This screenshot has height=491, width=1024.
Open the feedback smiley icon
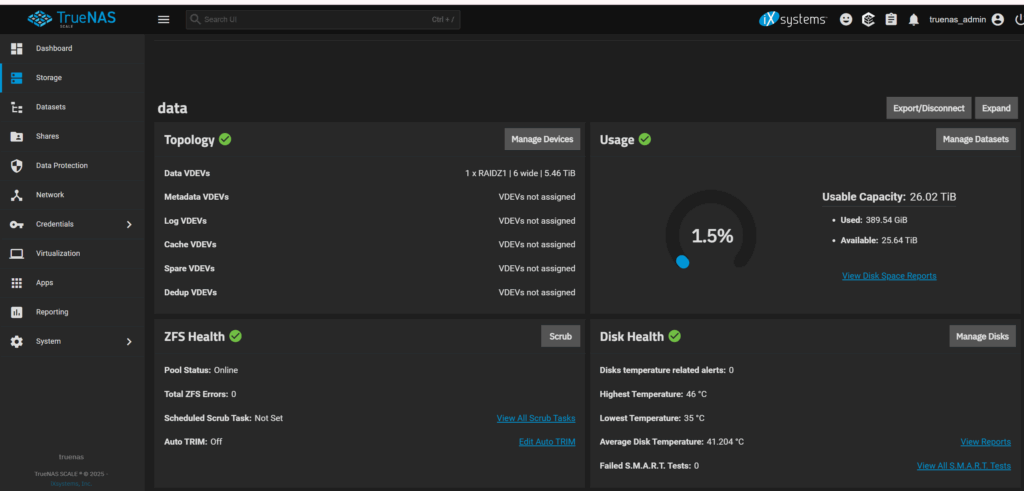[x=846, y=19]
